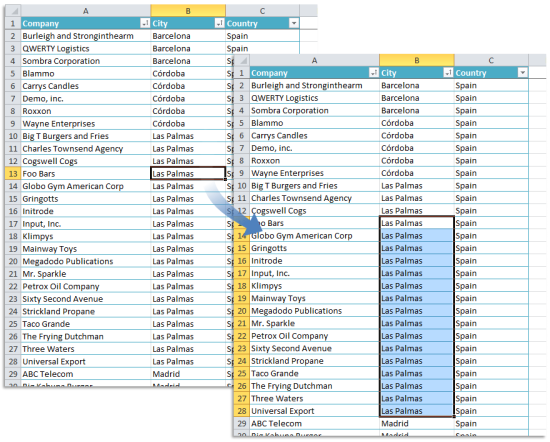Click Charles Townsend Agency in back sheet
The width and height of the screenshot is (550, 442).
click(x=86, y=149)
